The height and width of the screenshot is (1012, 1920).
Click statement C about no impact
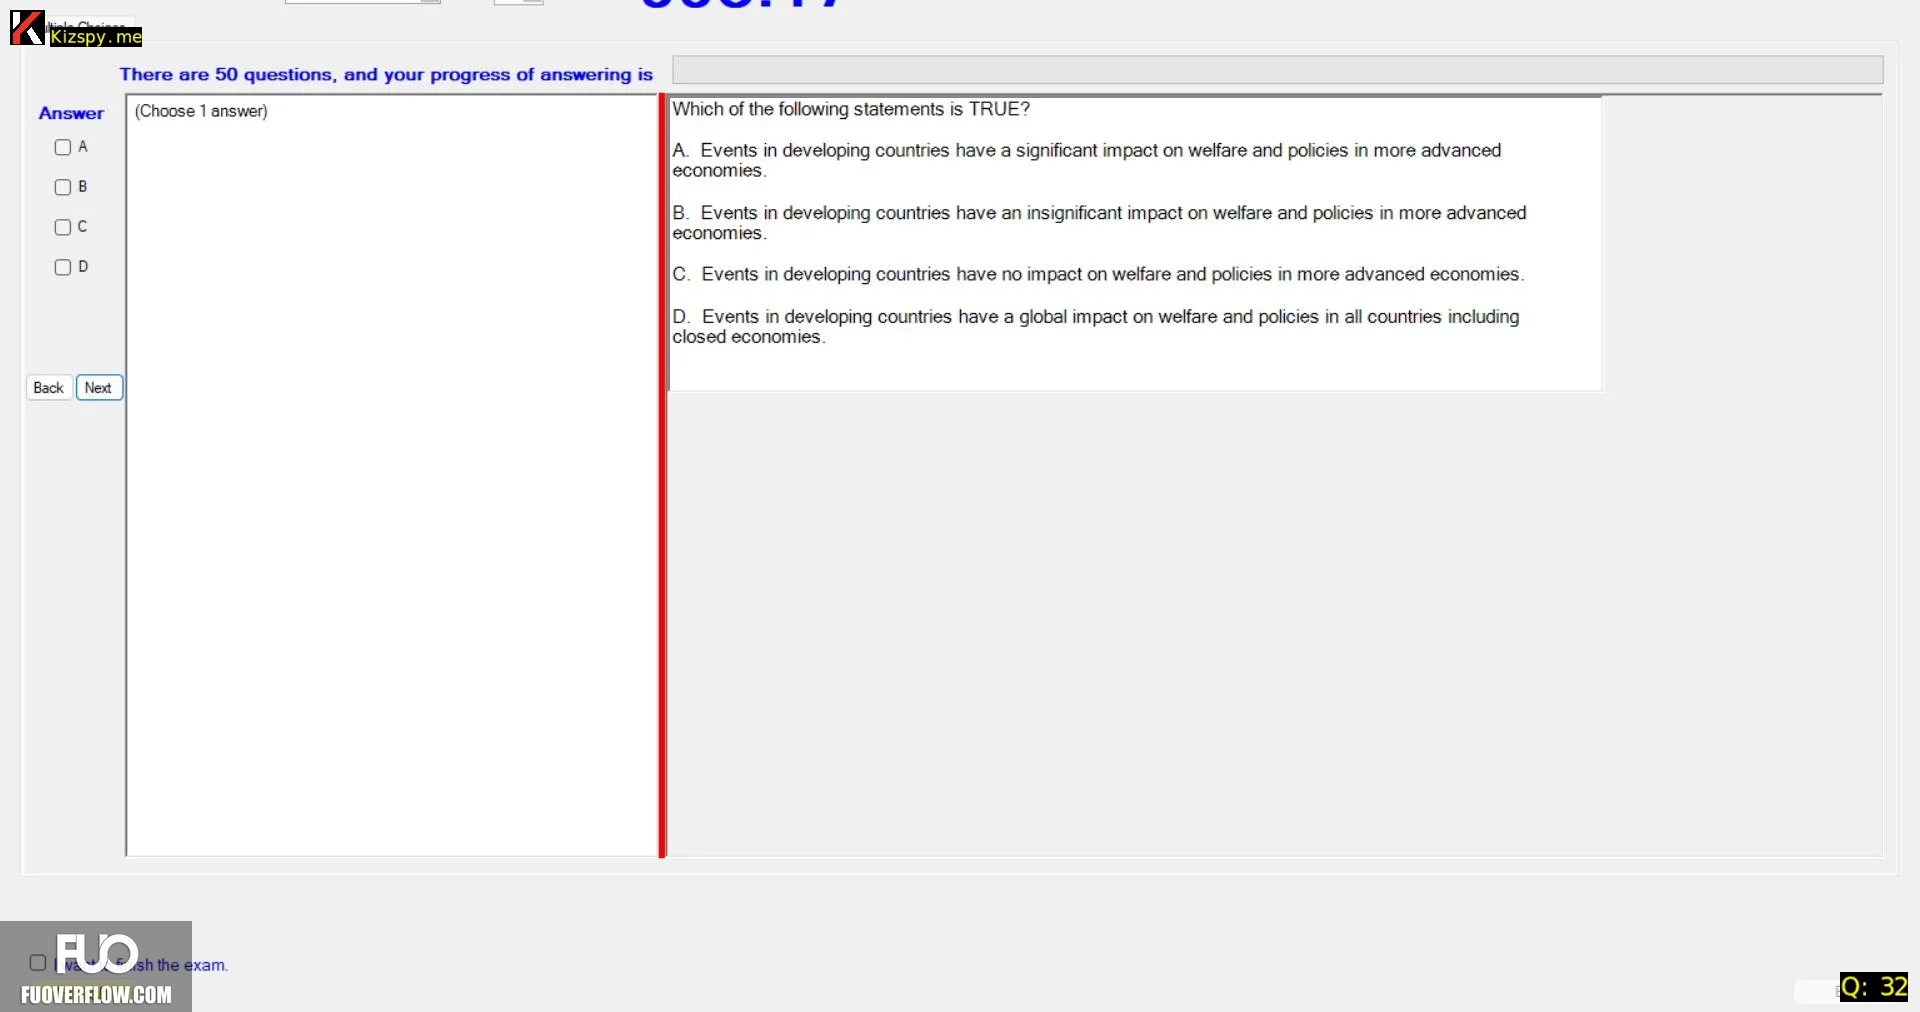pos(1098,274)
